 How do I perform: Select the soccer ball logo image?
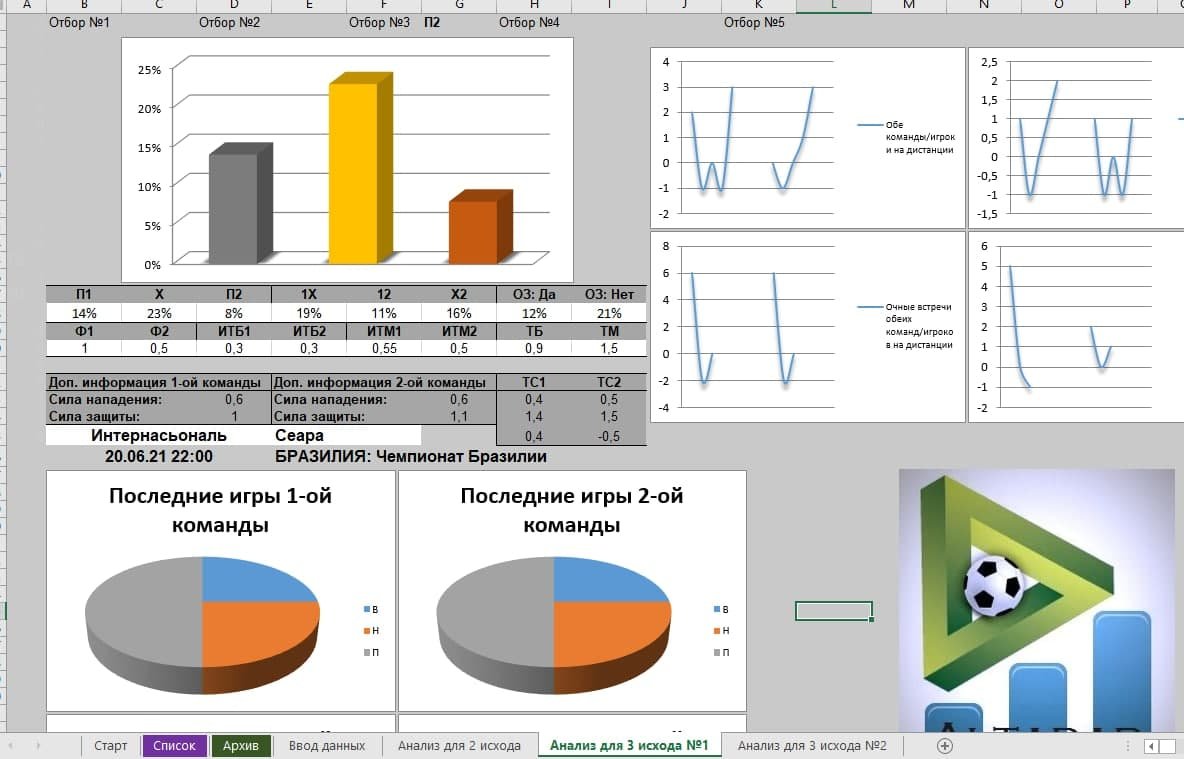coord(1036,600)
